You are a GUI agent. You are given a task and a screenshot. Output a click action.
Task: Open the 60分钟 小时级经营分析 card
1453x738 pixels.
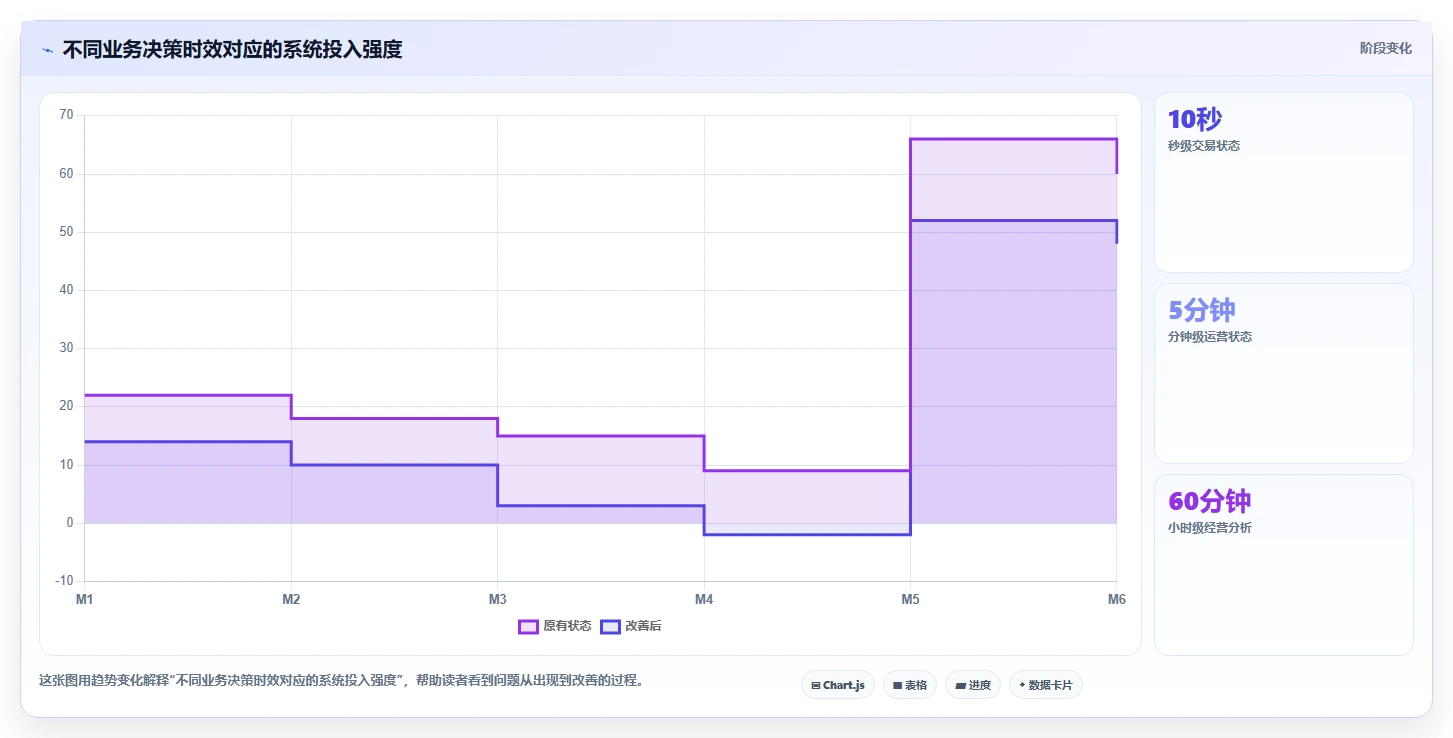point(1284,564)
